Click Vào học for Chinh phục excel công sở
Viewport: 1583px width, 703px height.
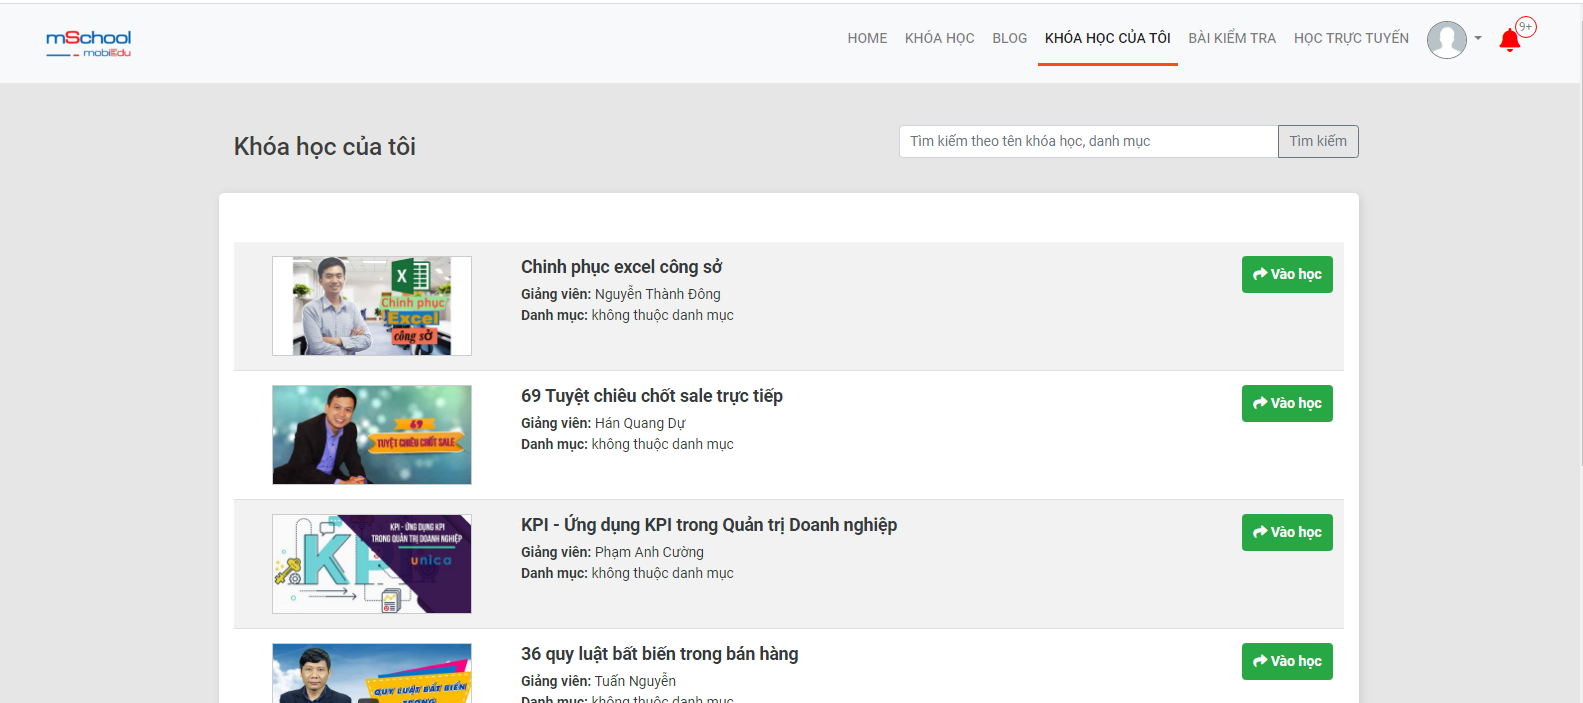1287,274
